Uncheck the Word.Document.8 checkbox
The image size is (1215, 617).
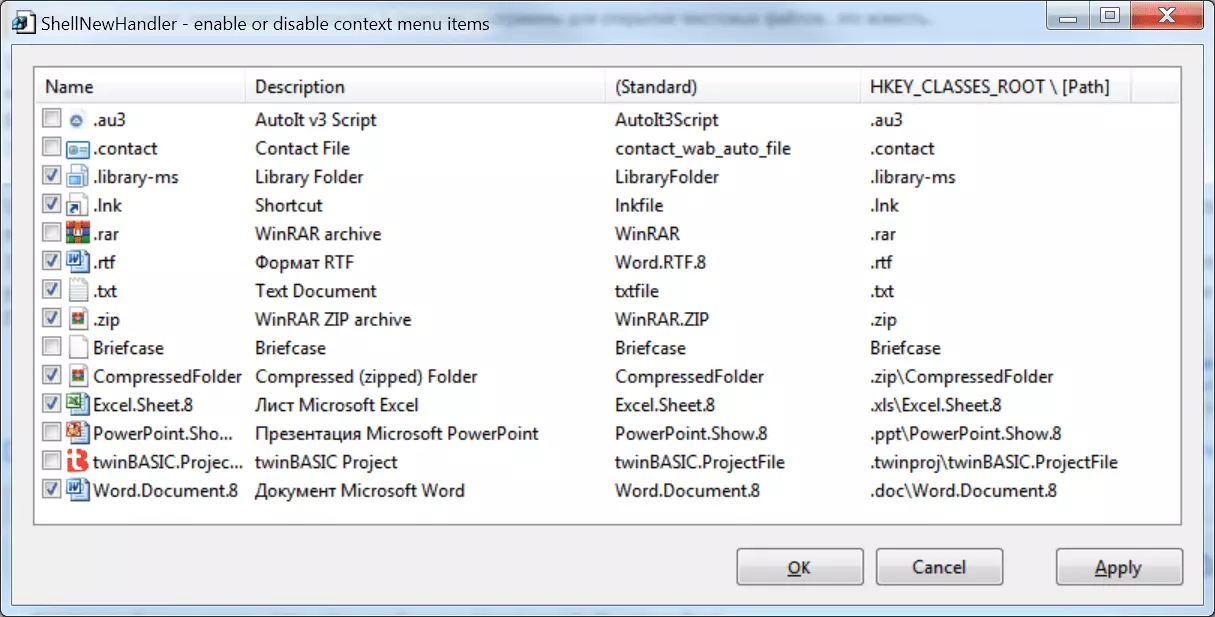tap(52, 491)
